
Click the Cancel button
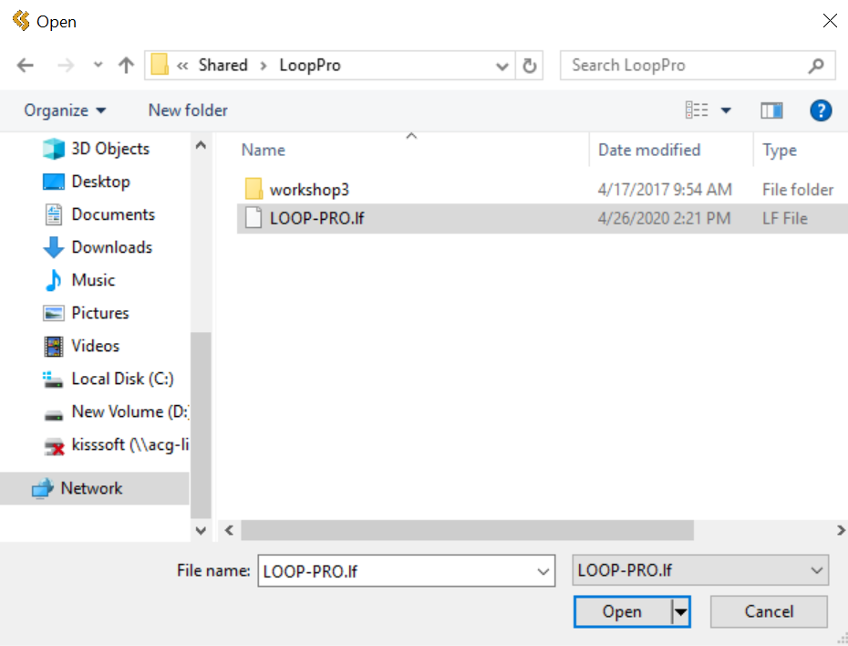(768, 612)
